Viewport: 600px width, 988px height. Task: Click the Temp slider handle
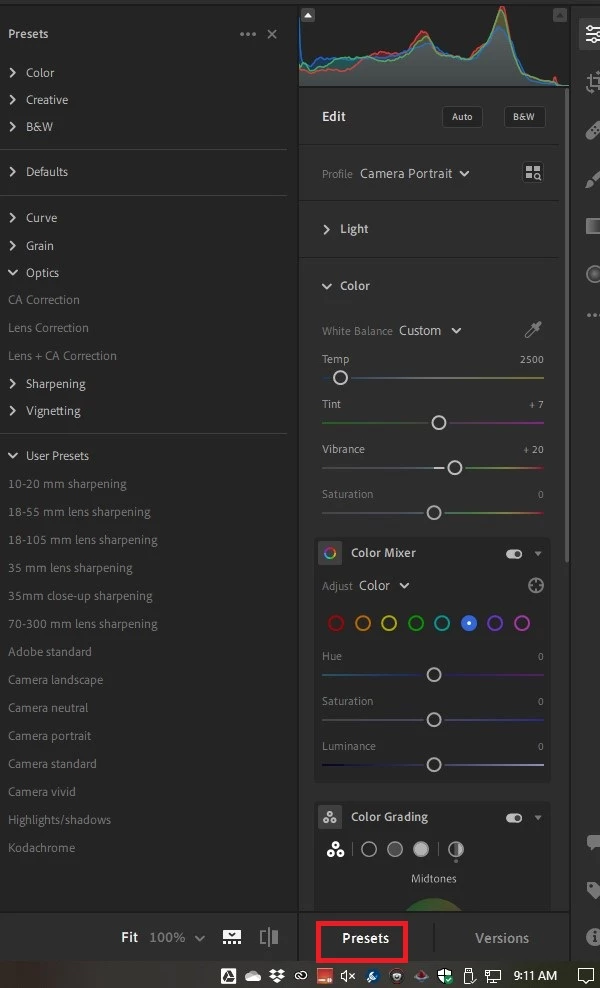click(x=340, y=377)
